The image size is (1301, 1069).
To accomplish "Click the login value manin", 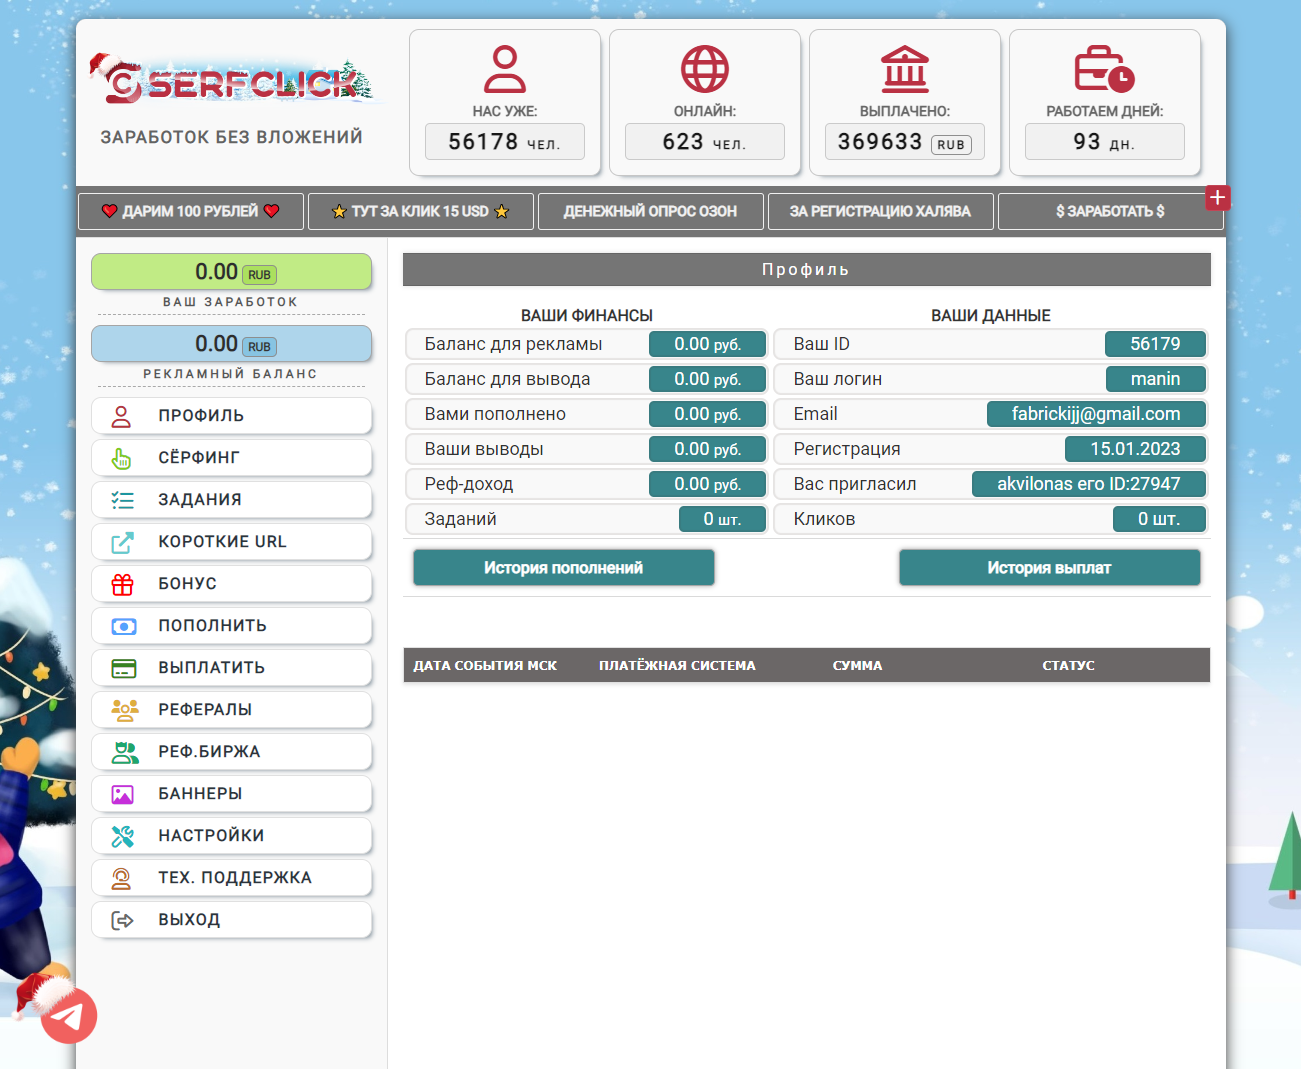I will pos(1155,379).
